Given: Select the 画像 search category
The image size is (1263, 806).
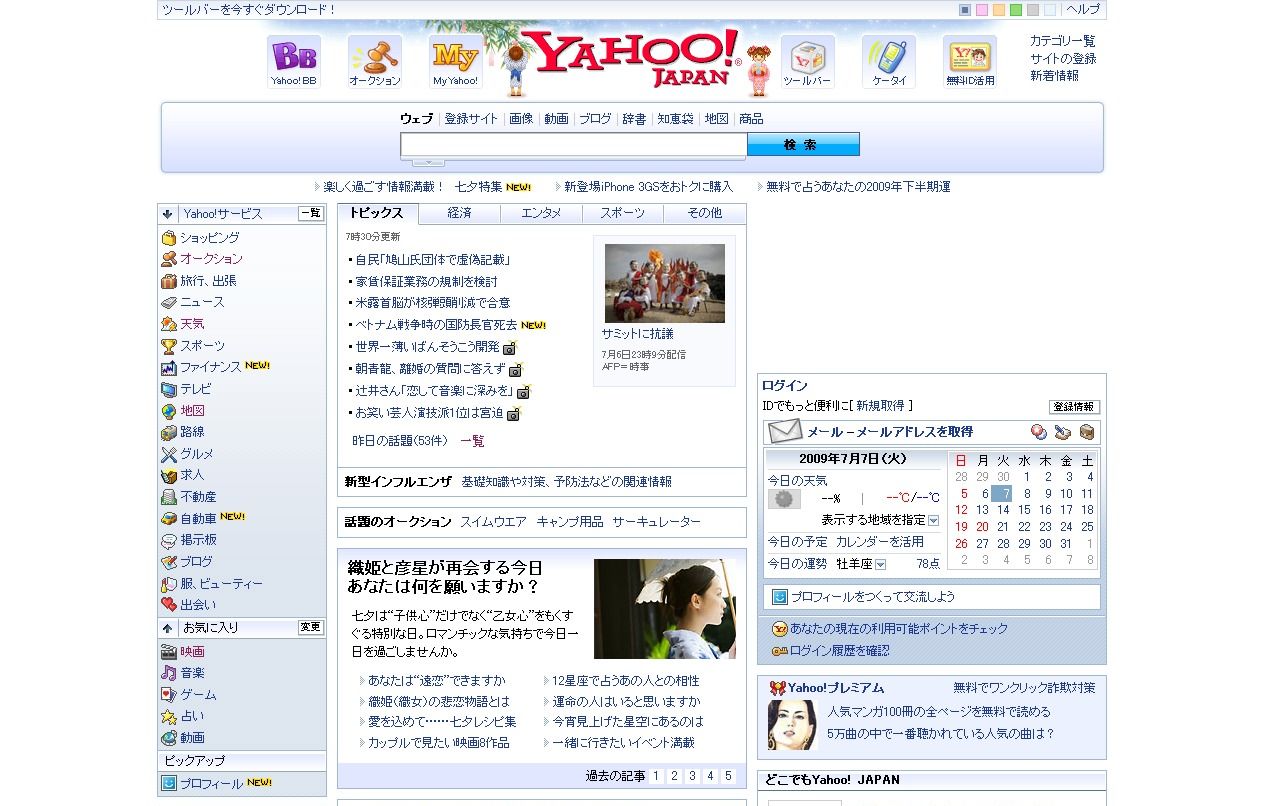Looking at the screenshot, I should pyautogui.click(x=521, y=119).
